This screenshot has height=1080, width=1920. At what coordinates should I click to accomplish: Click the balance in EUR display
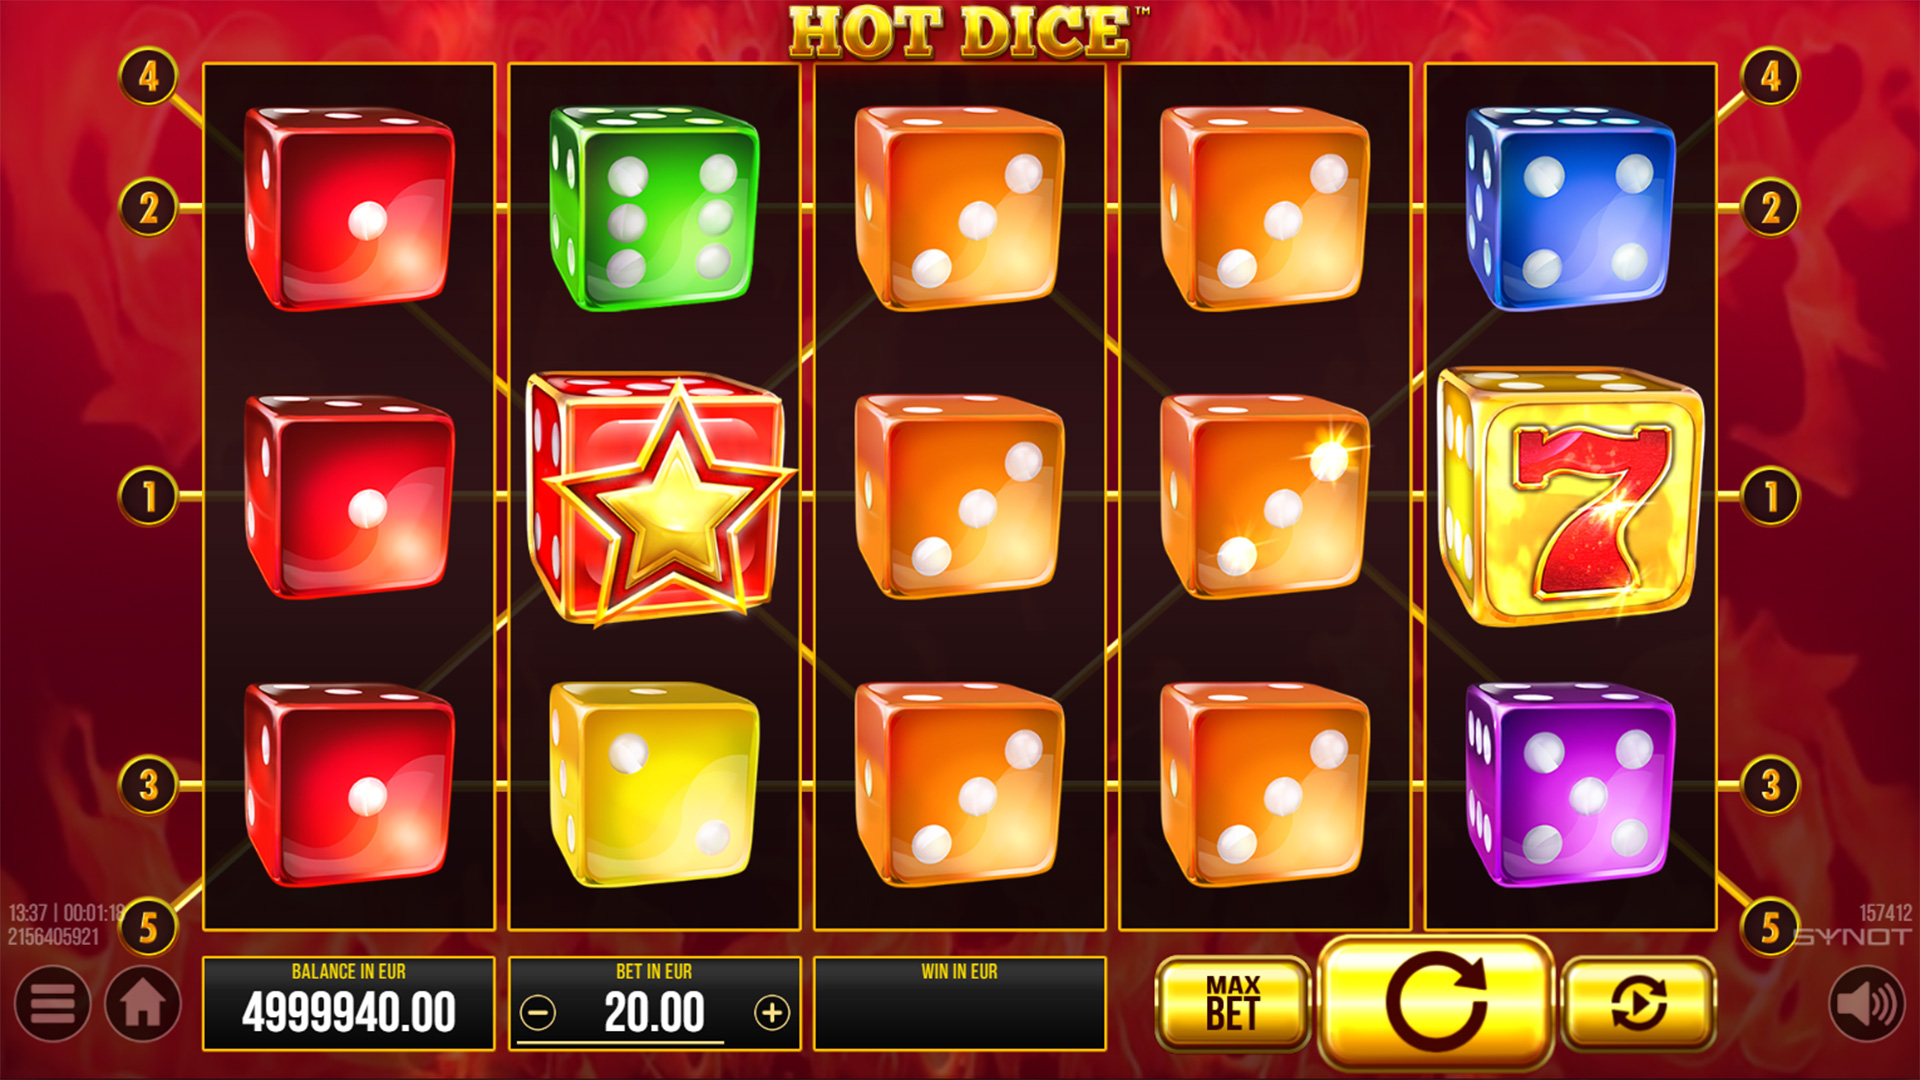349,1003
